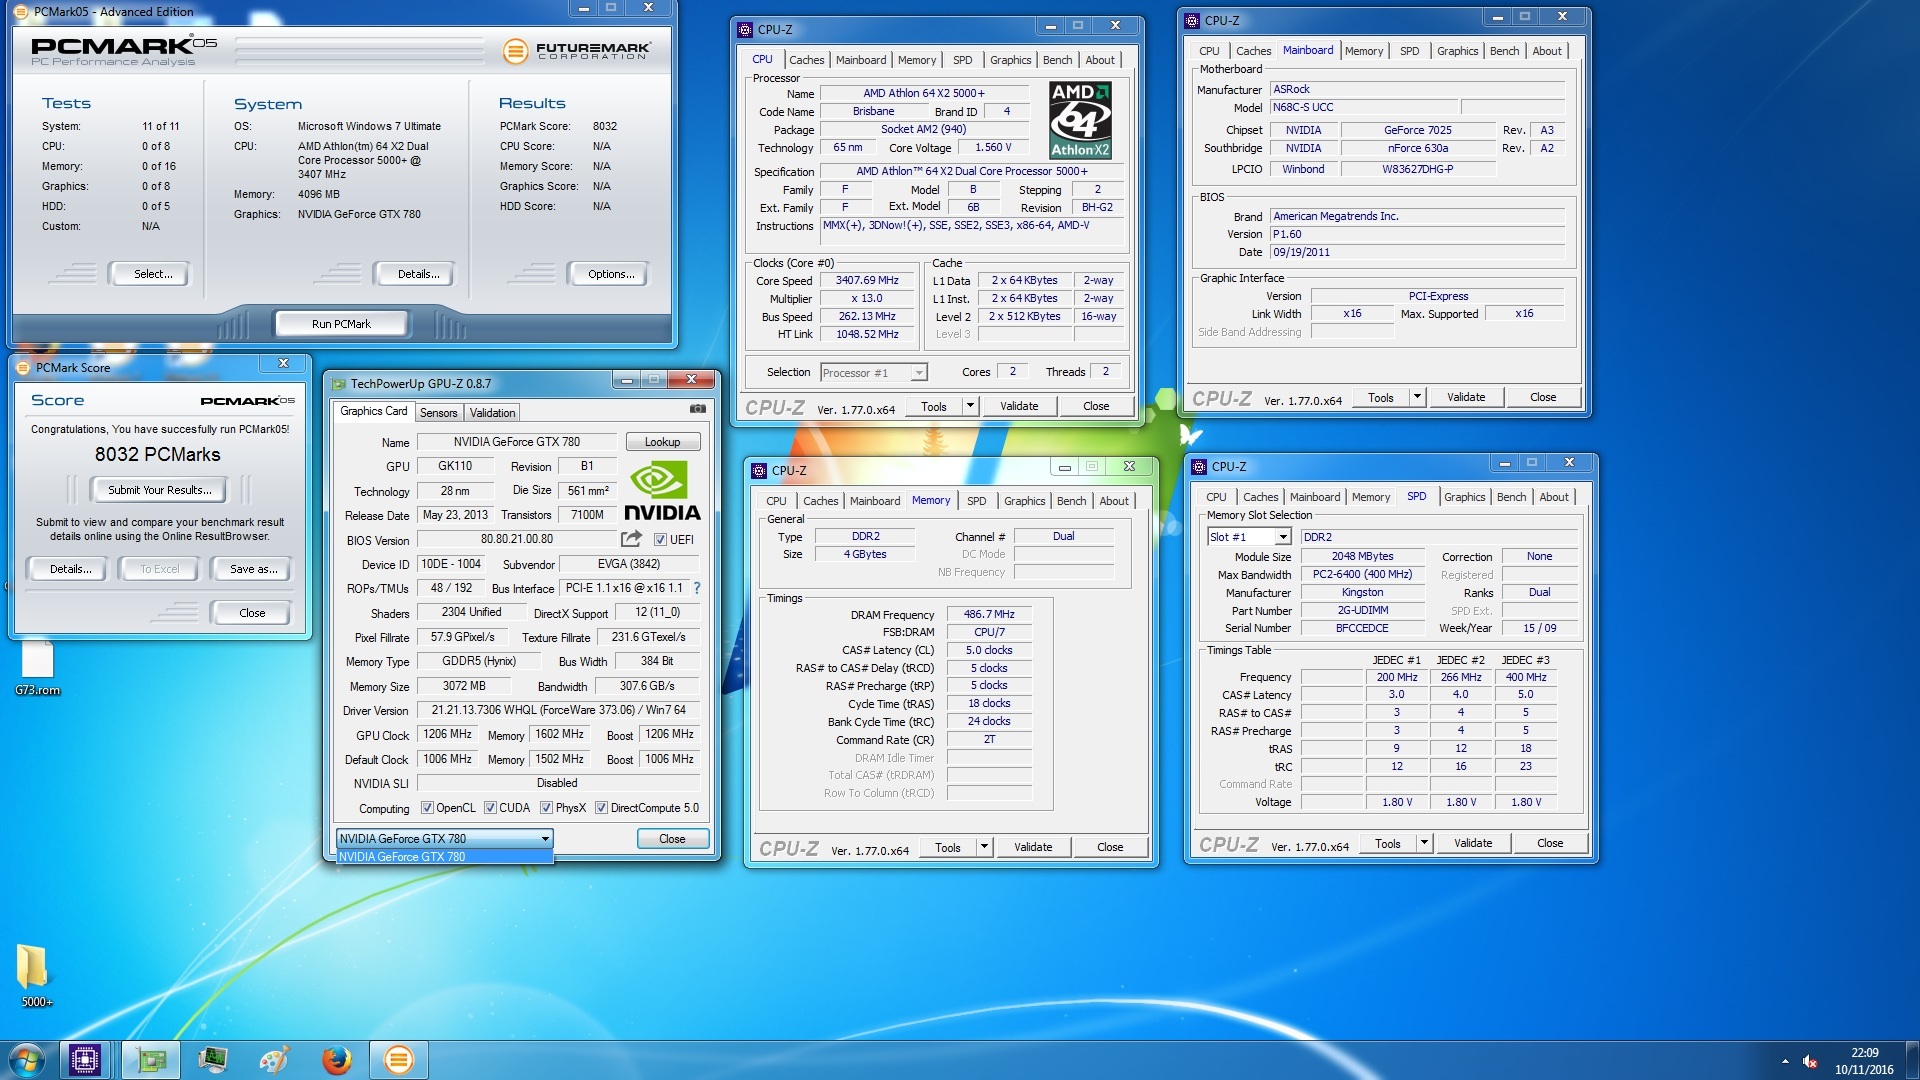Switch to the Sensors tab in GPU-Z
Screen dimensions: 1920x1080
pos(438,413)
